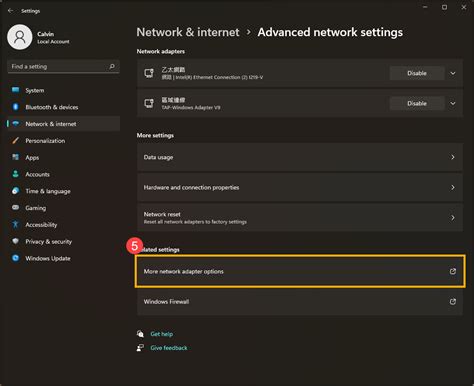Disable the TAP-Windows Adapter V9

417,103
